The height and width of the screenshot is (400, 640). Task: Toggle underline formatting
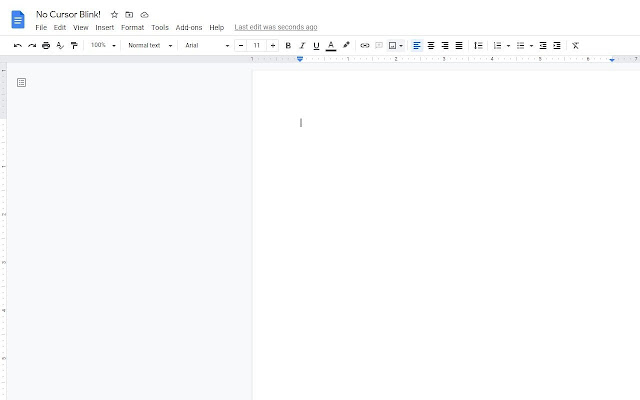[x=316, y=45]
